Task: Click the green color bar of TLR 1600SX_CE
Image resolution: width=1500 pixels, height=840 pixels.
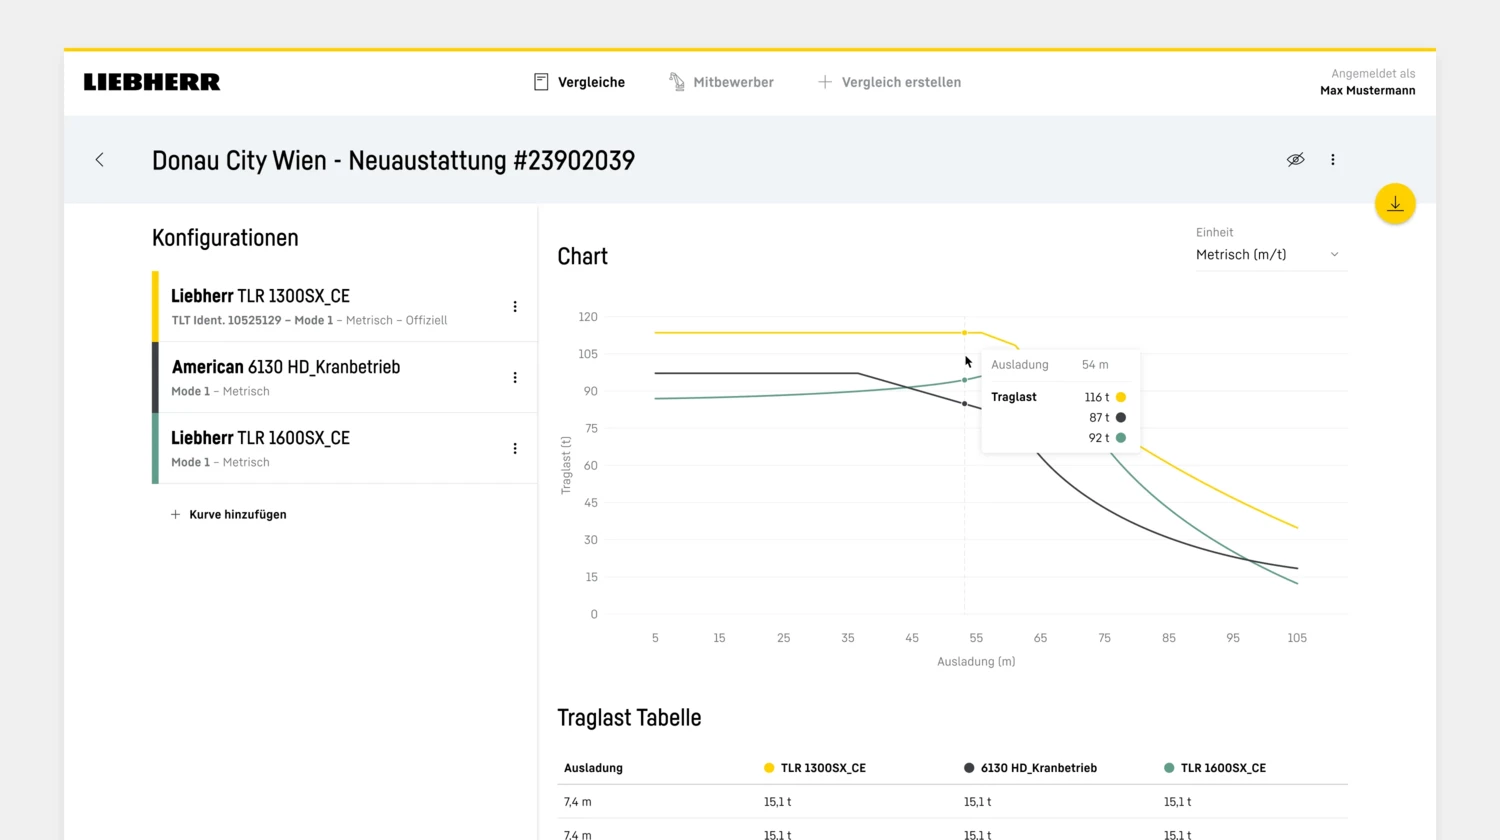Action: pyautogui.click(x=155, y=448)
